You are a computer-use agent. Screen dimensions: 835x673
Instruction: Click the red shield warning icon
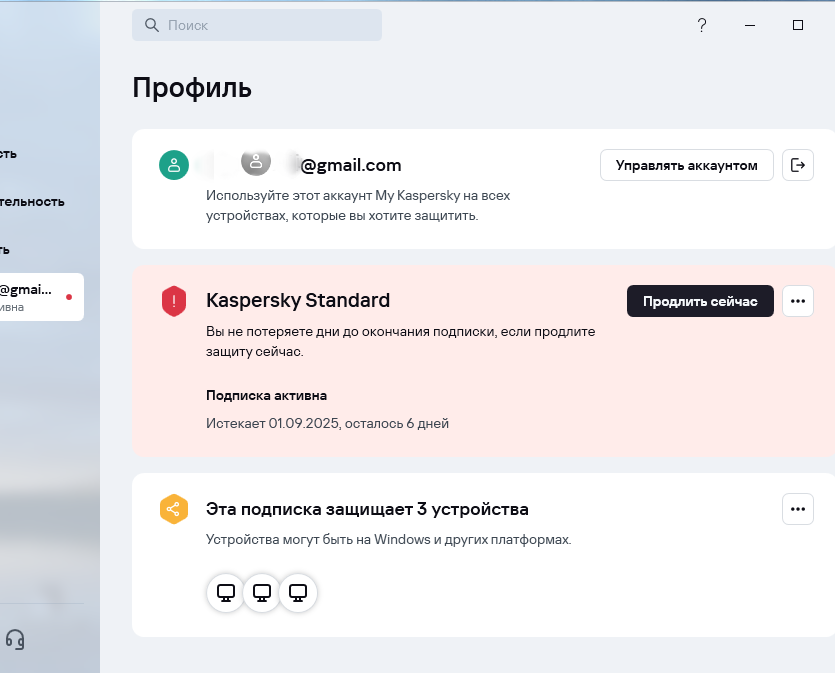174,301
